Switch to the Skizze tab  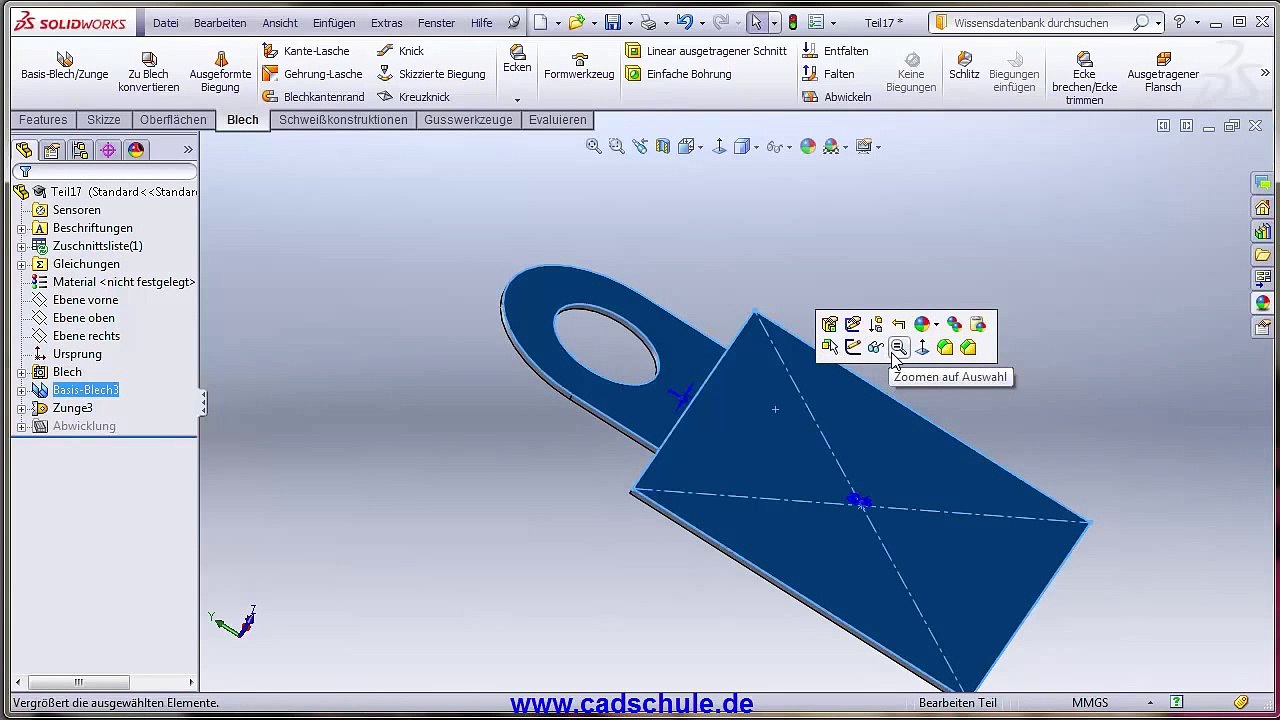(x=104, y=120)
